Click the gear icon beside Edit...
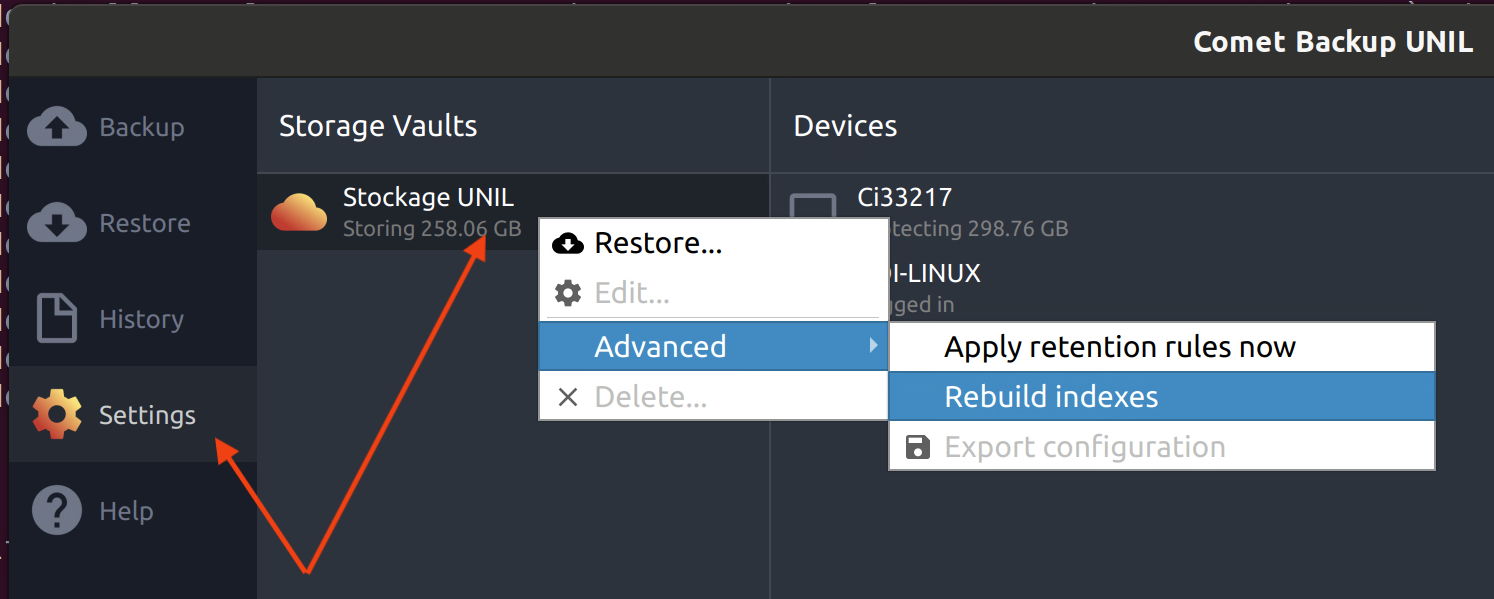 pos(568,293)
